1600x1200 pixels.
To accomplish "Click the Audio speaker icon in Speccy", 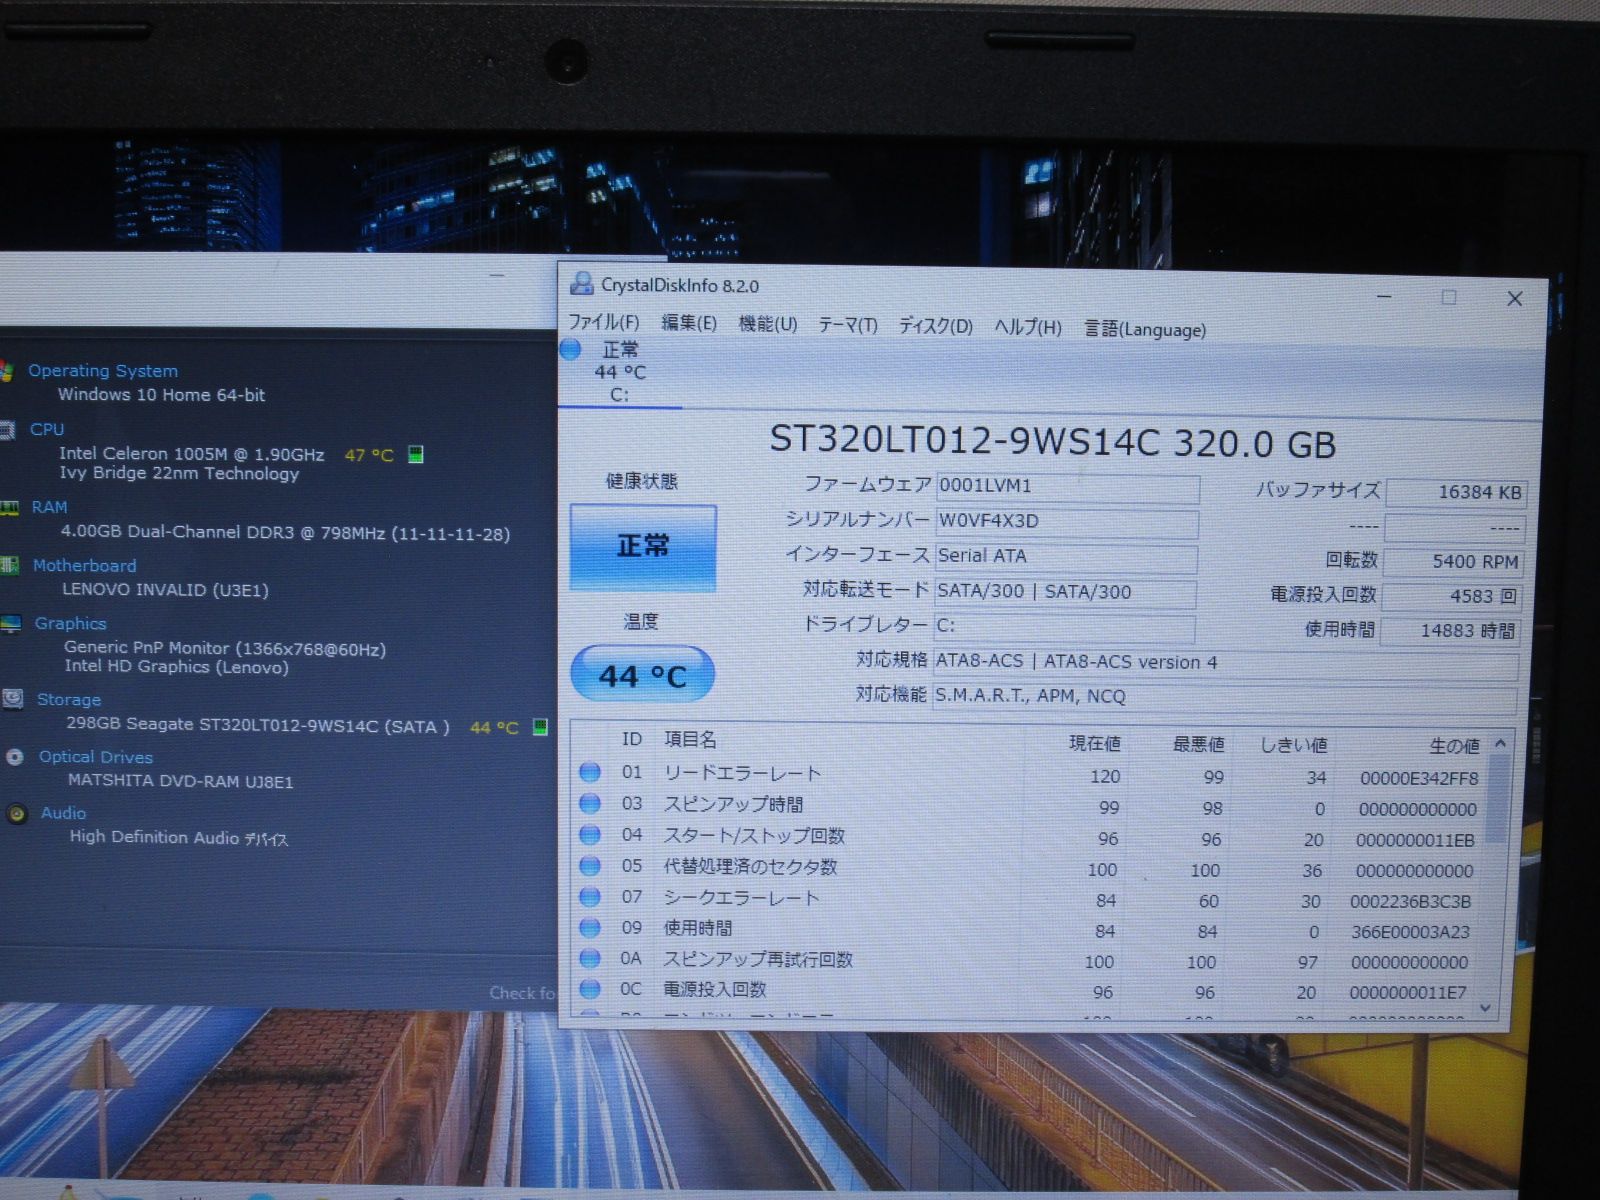I will pyautogui.click(x=17, y=813).
